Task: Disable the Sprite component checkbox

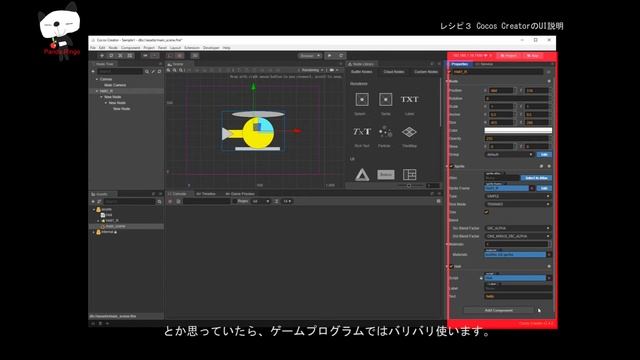Action: tap(451, 167)
